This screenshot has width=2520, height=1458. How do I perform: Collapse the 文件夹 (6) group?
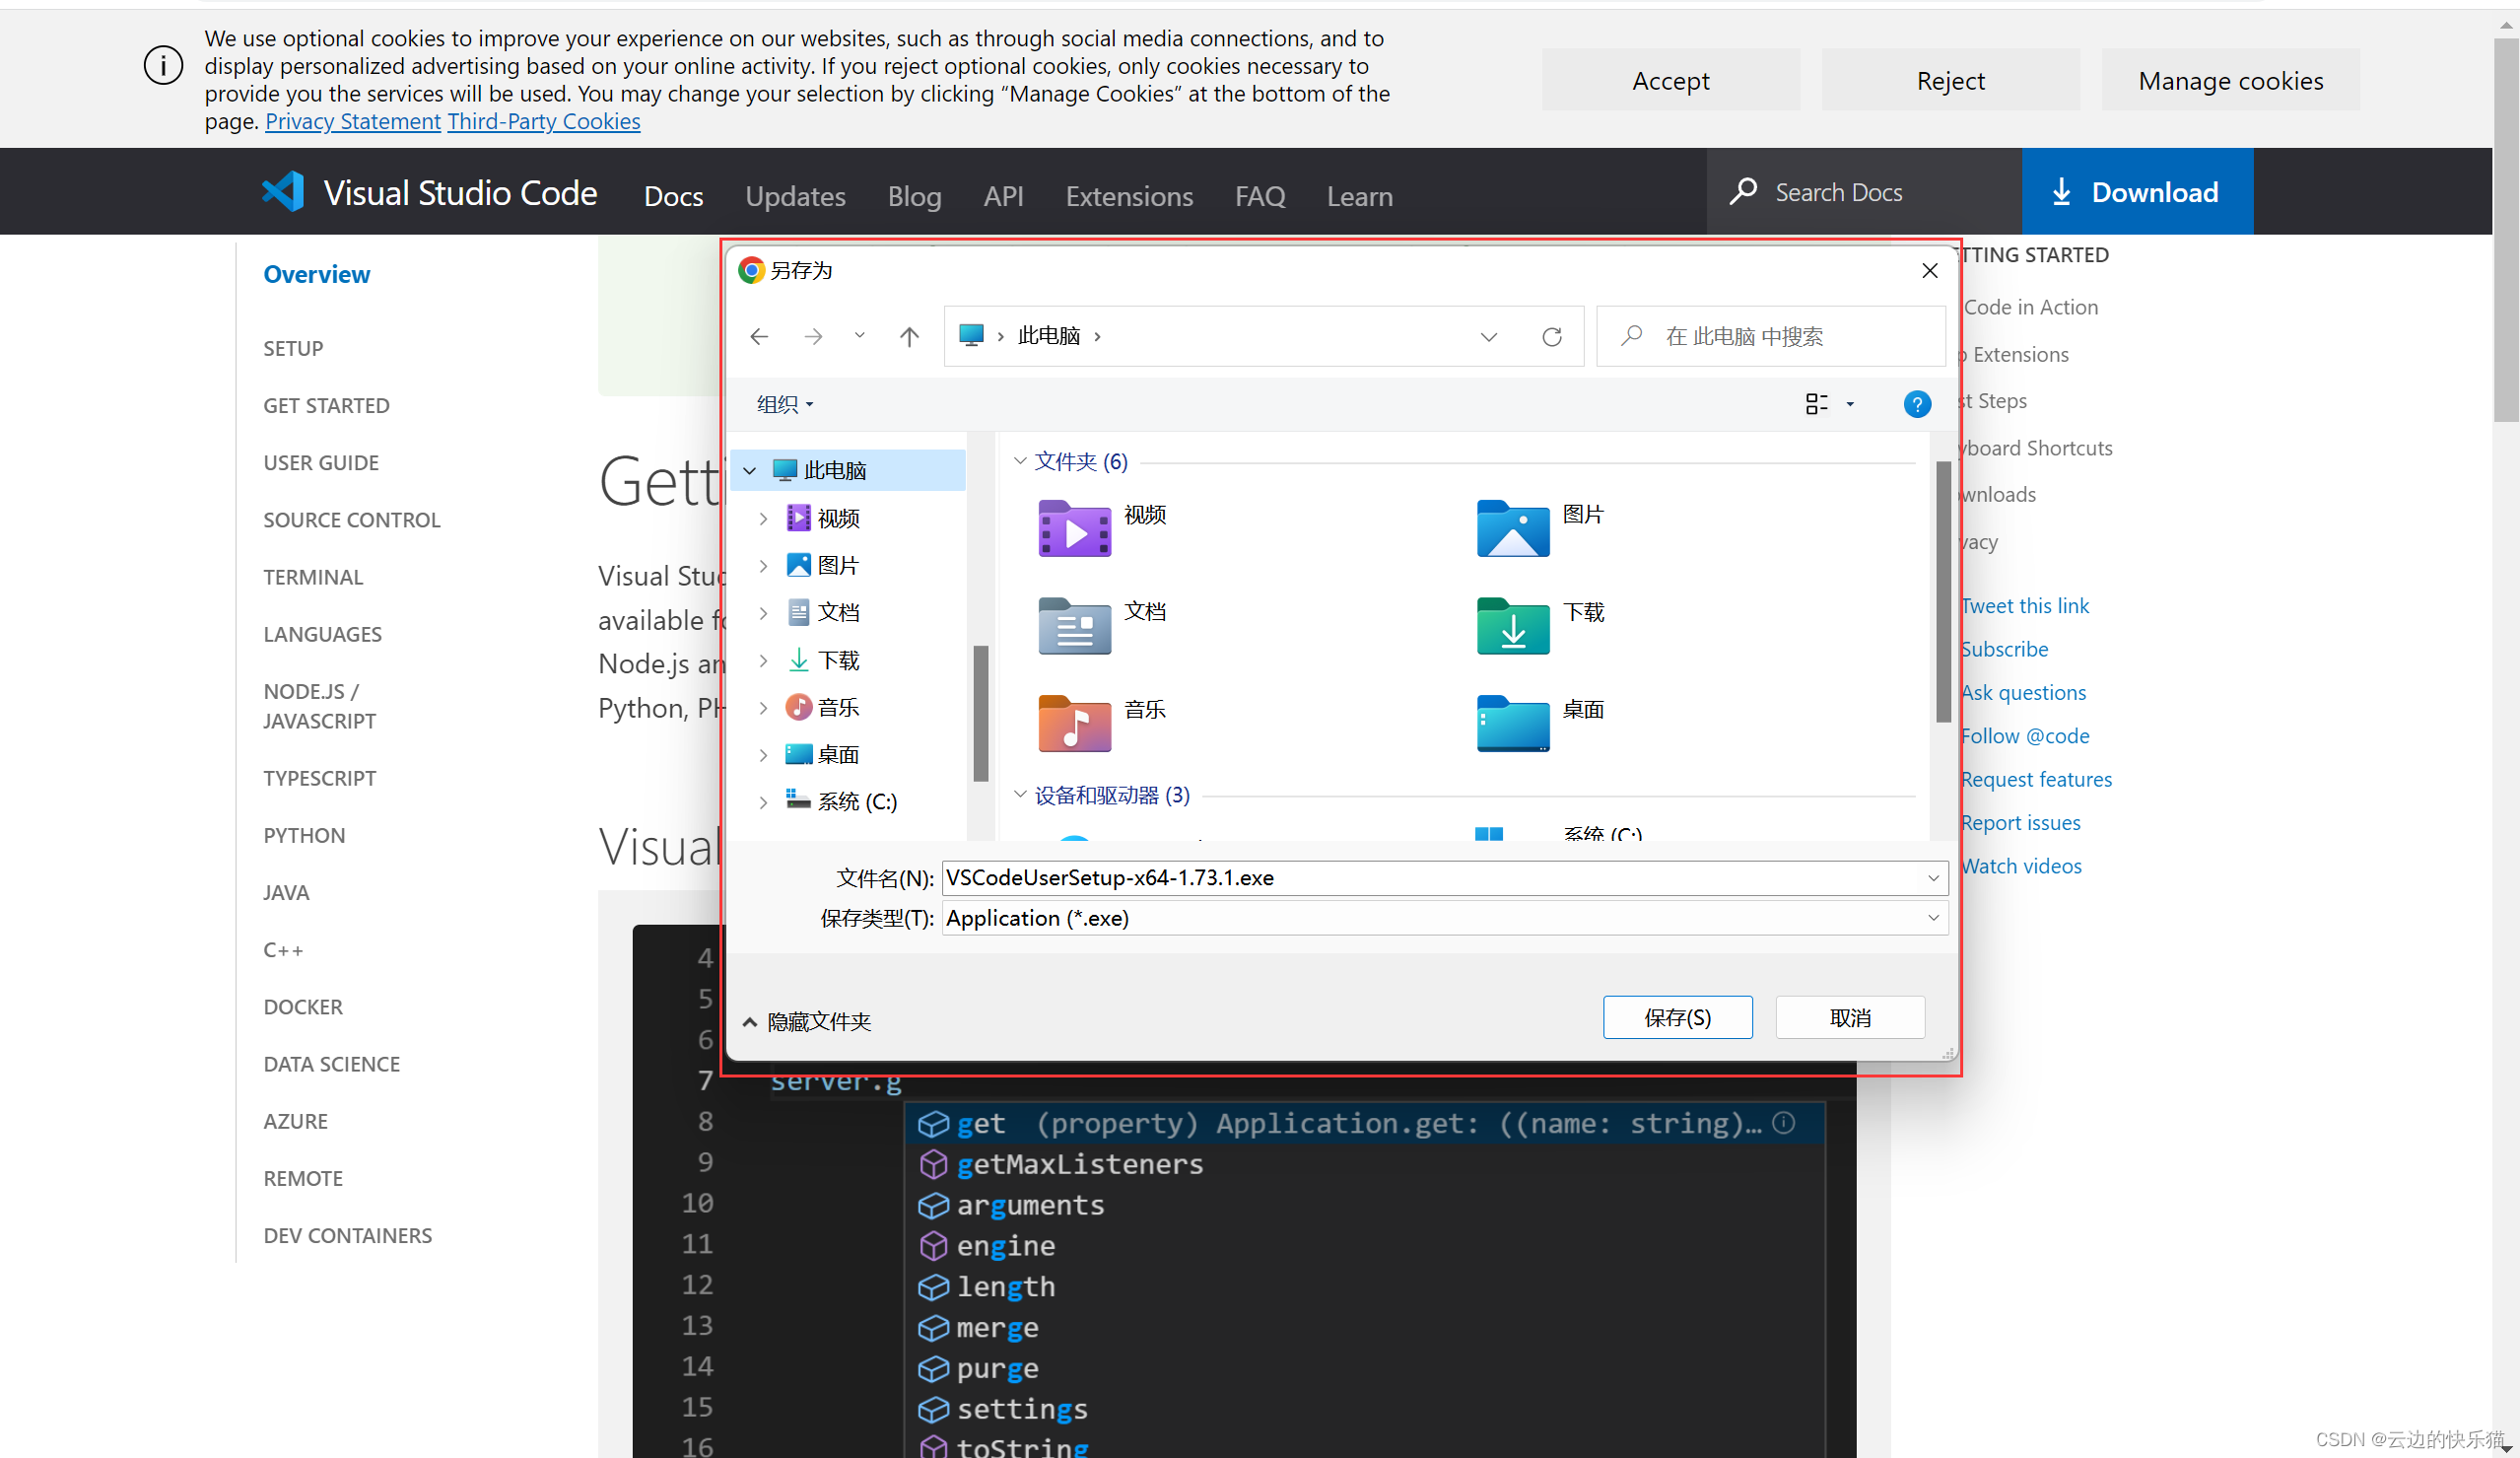coord(1019,461)
